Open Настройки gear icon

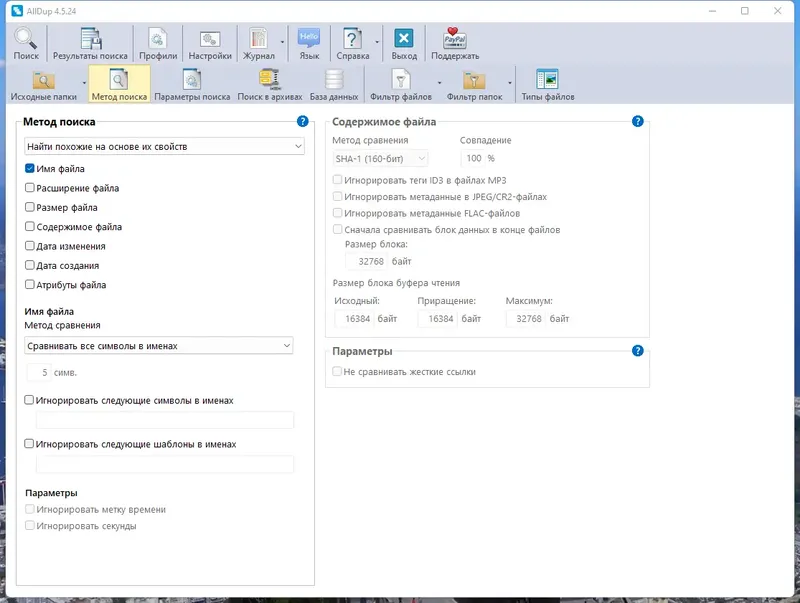click(x=210, y=43)
